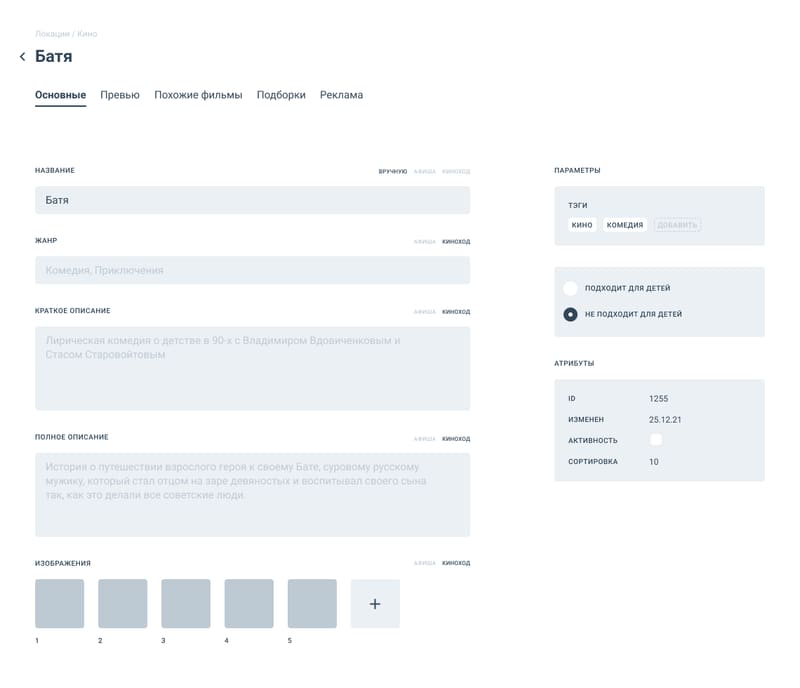Click the Сортировка value 10
This screenshot has height=688, width=800.
(654, 462)
